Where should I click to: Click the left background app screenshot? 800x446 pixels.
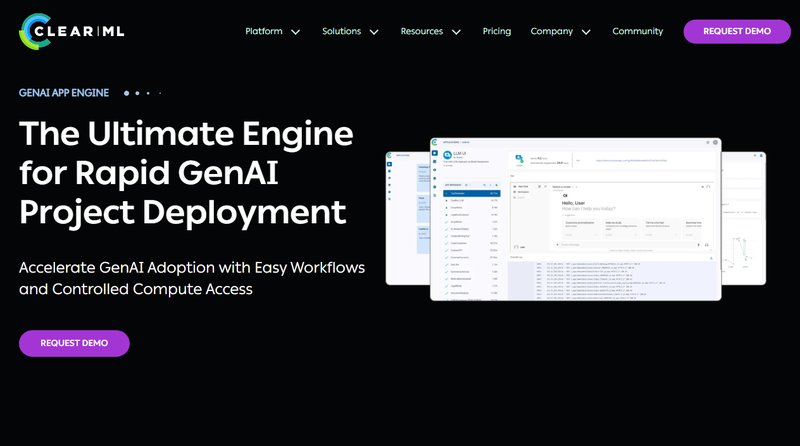coord(407,215)
